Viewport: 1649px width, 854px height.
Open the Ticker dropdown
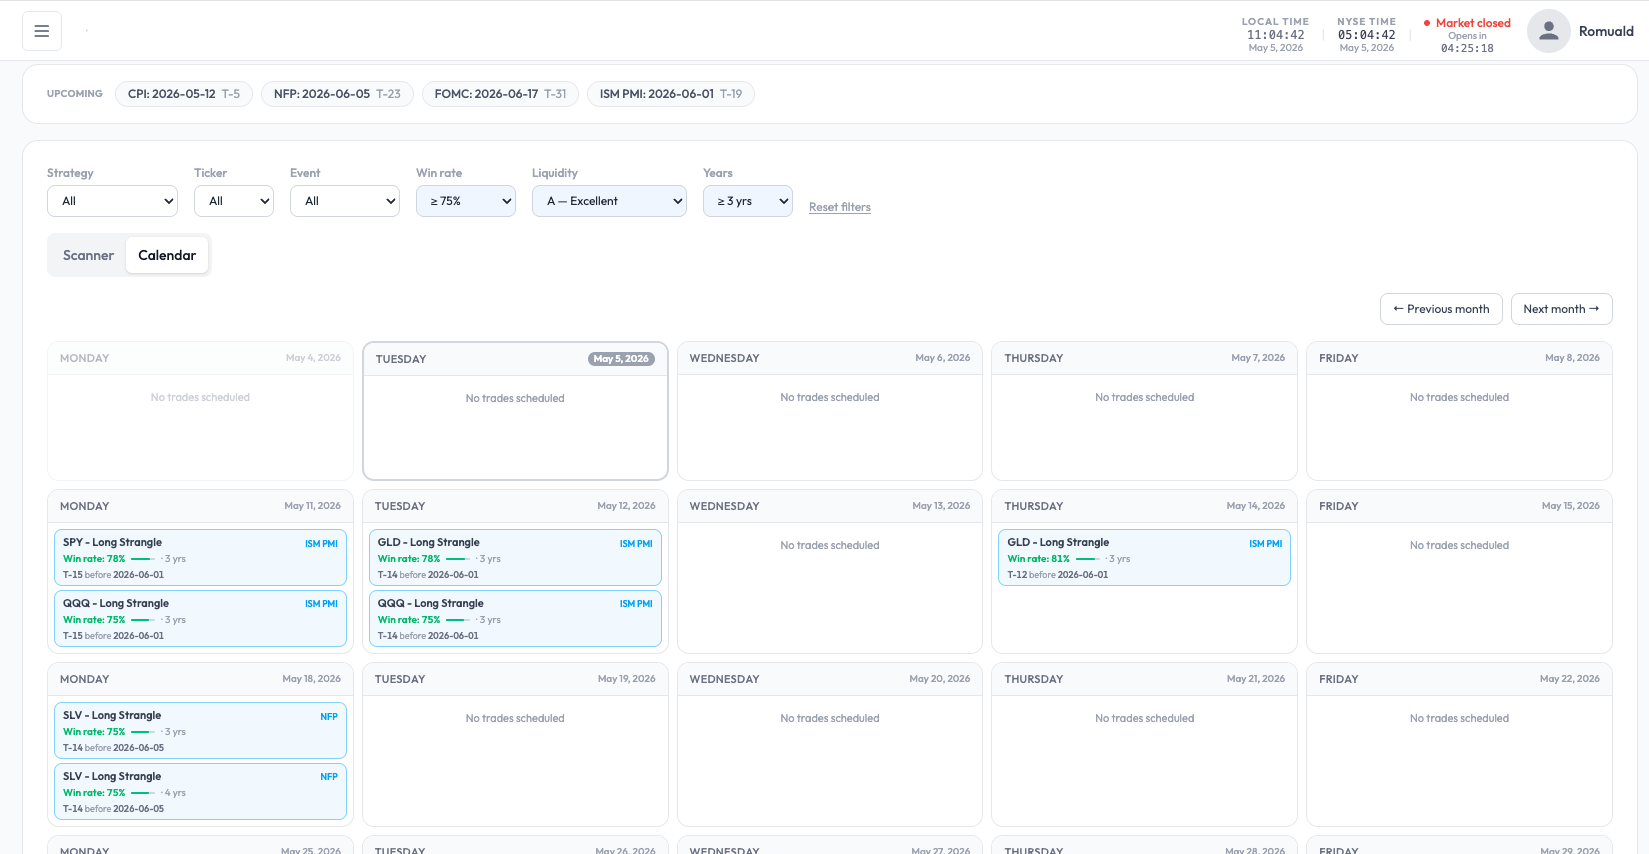[x=234, y=201]
